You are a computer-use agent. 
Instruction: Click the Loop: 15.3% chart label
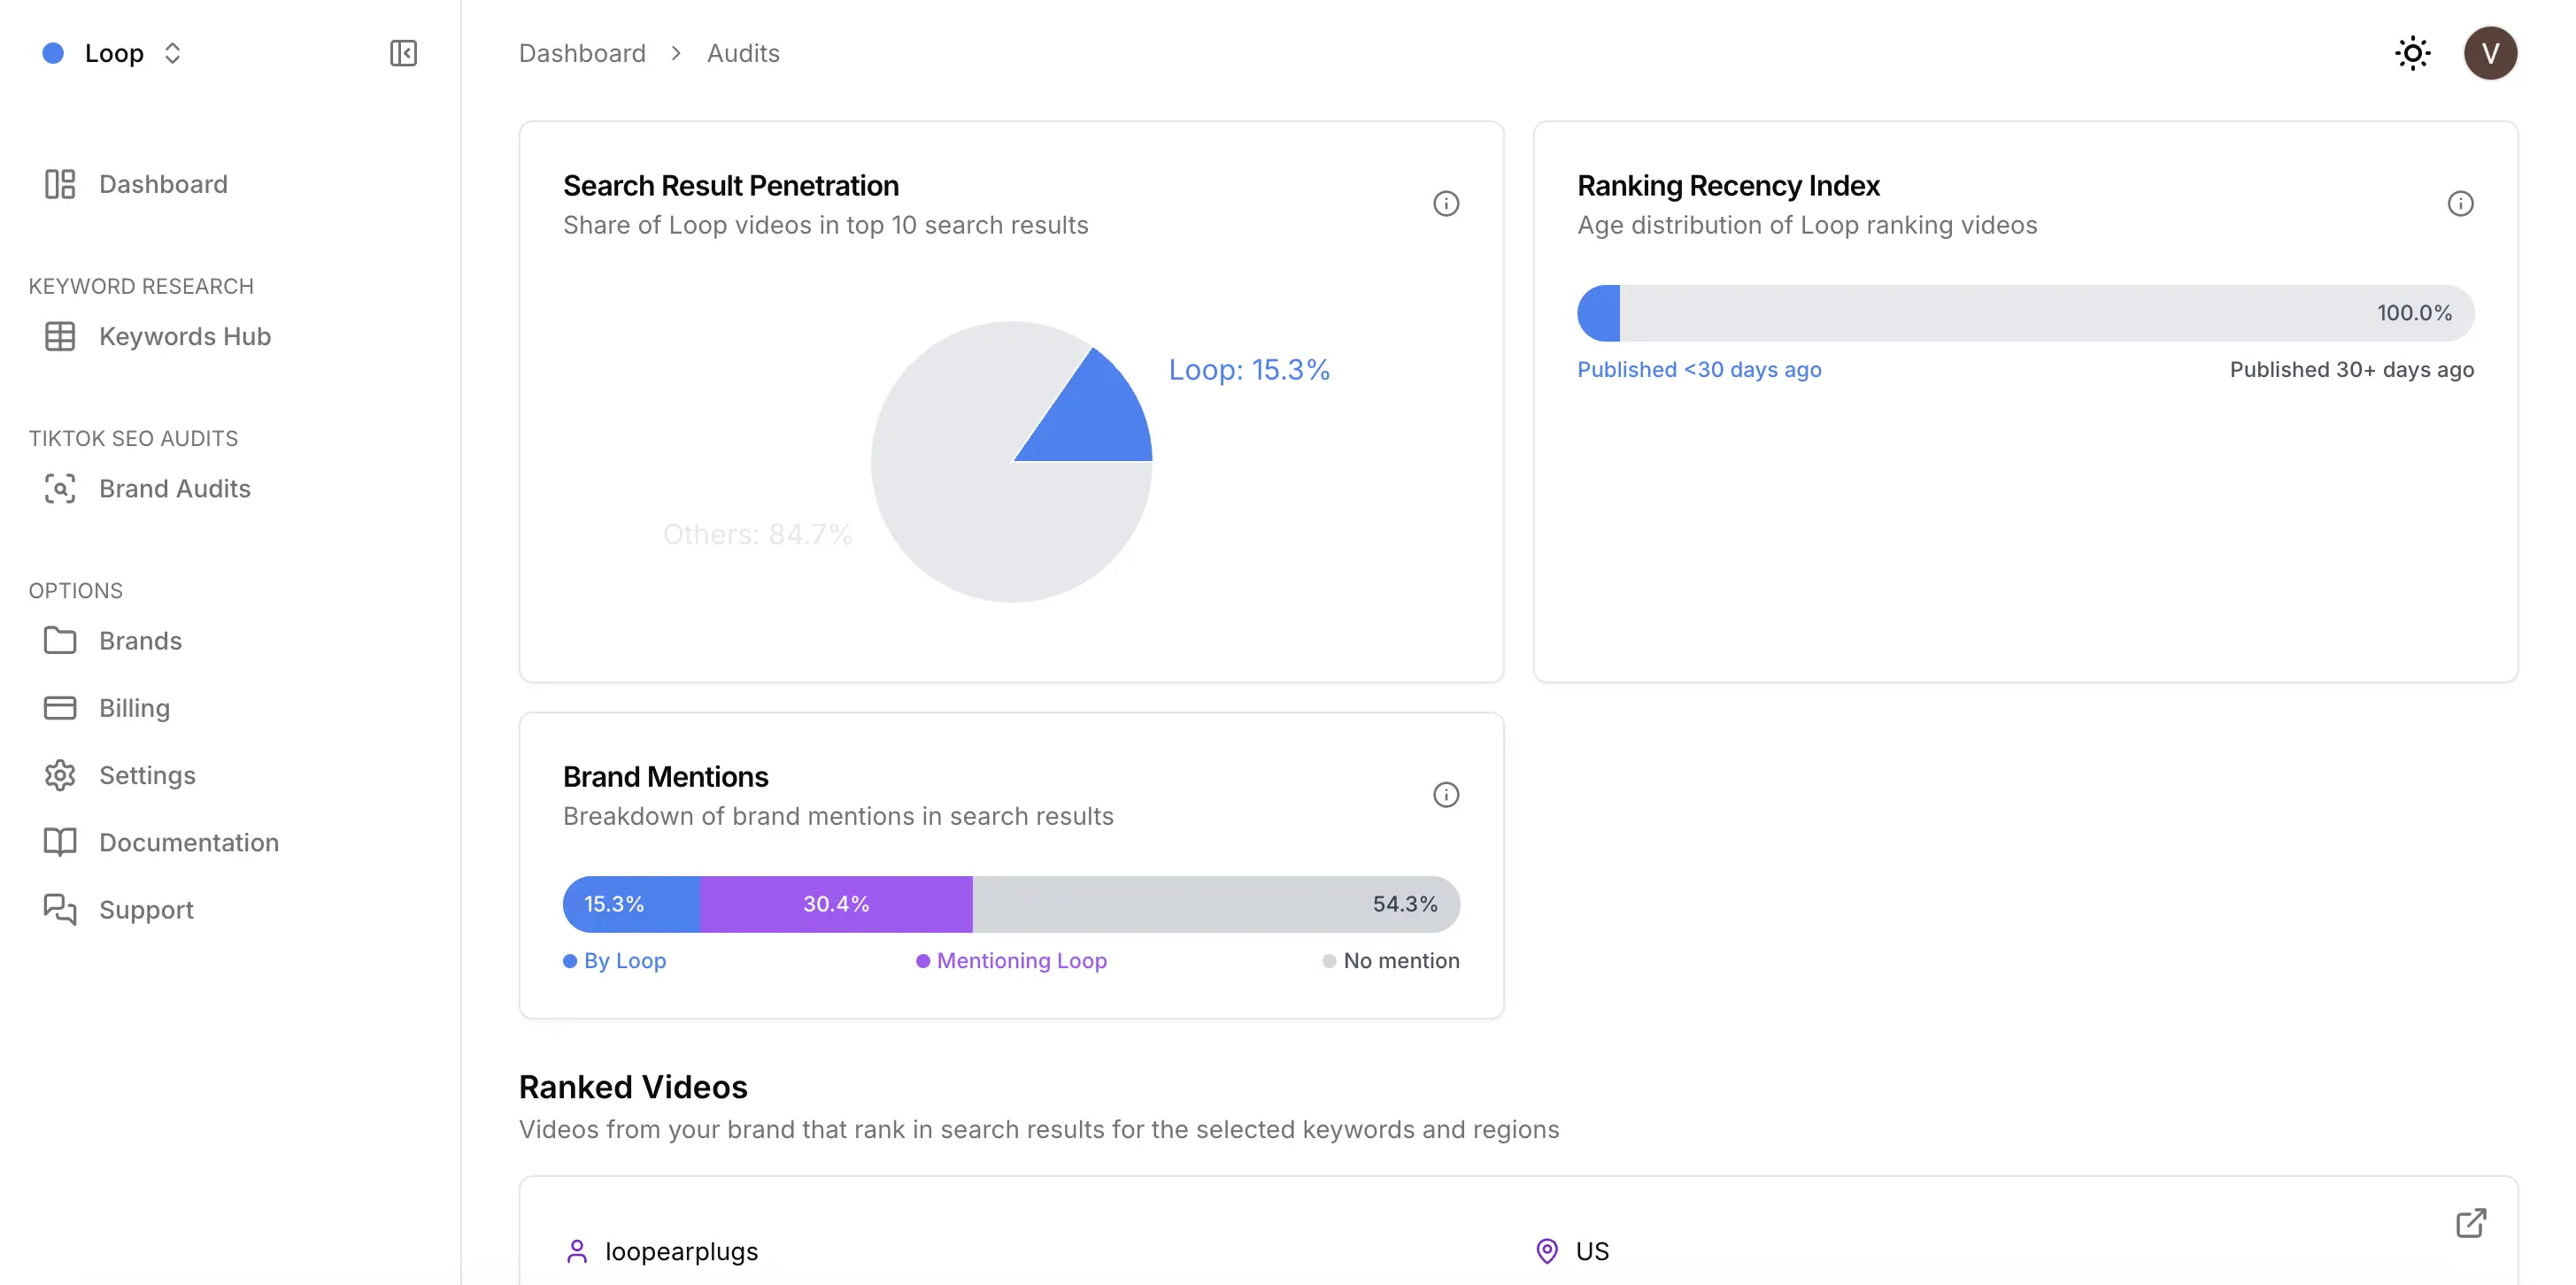tap(1249, 370)
